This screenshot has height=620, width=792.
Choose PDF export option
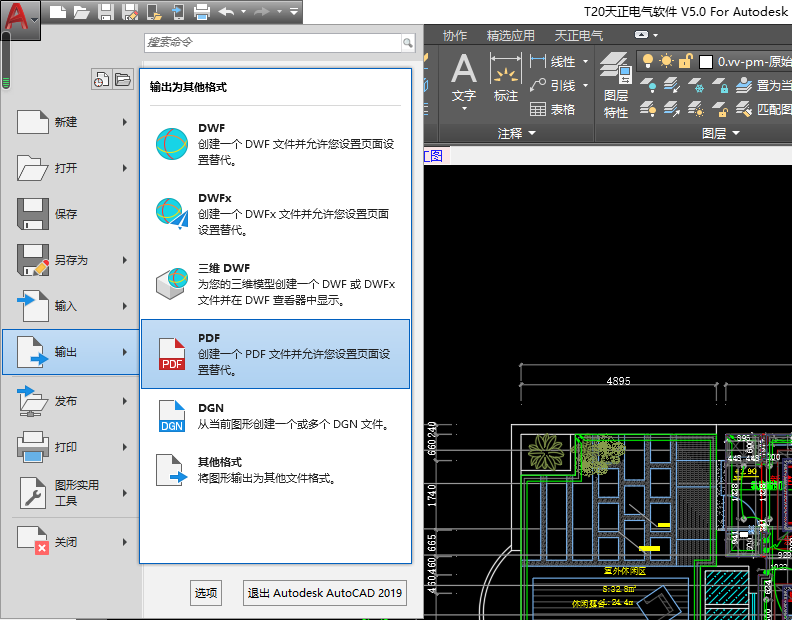(275, 354)
